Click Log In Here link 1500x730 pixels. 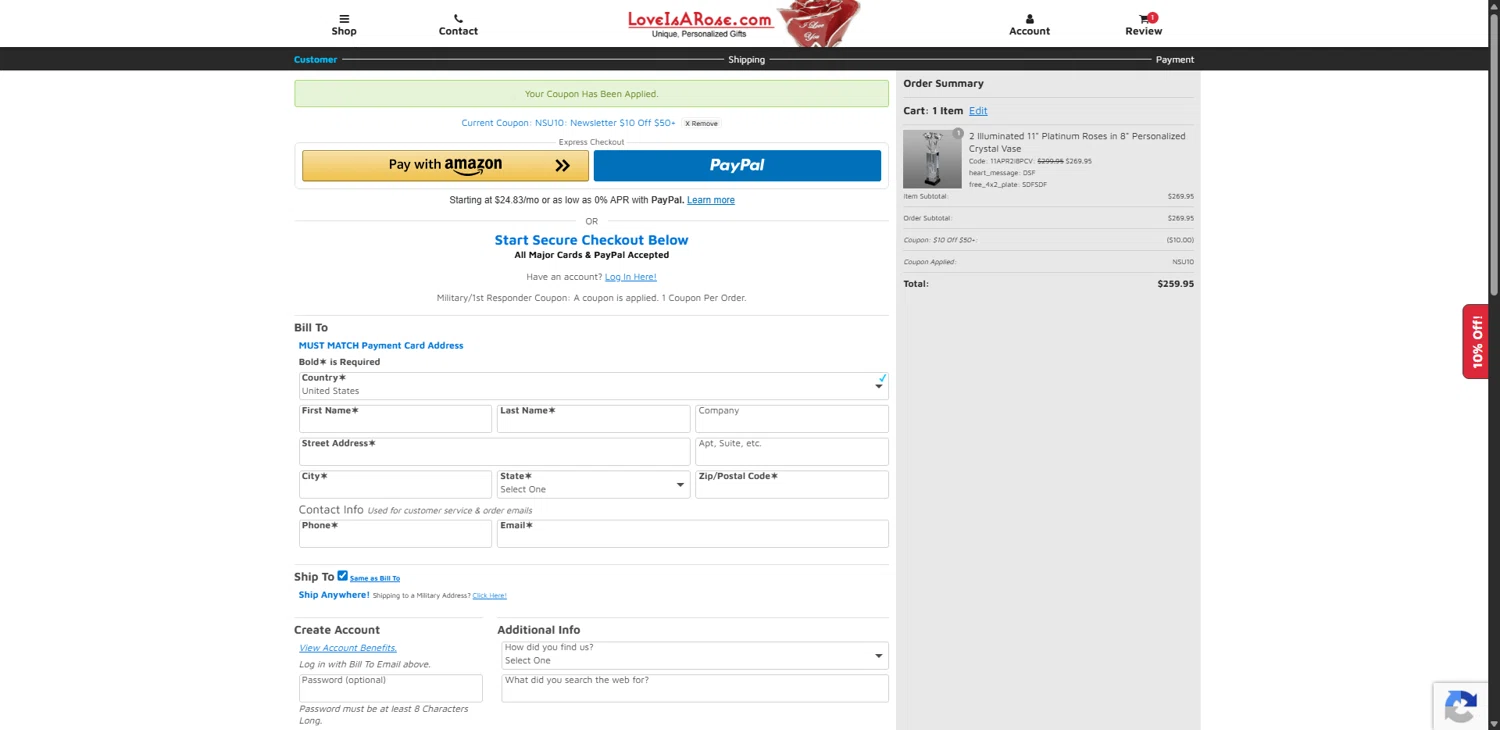point(631,276)
